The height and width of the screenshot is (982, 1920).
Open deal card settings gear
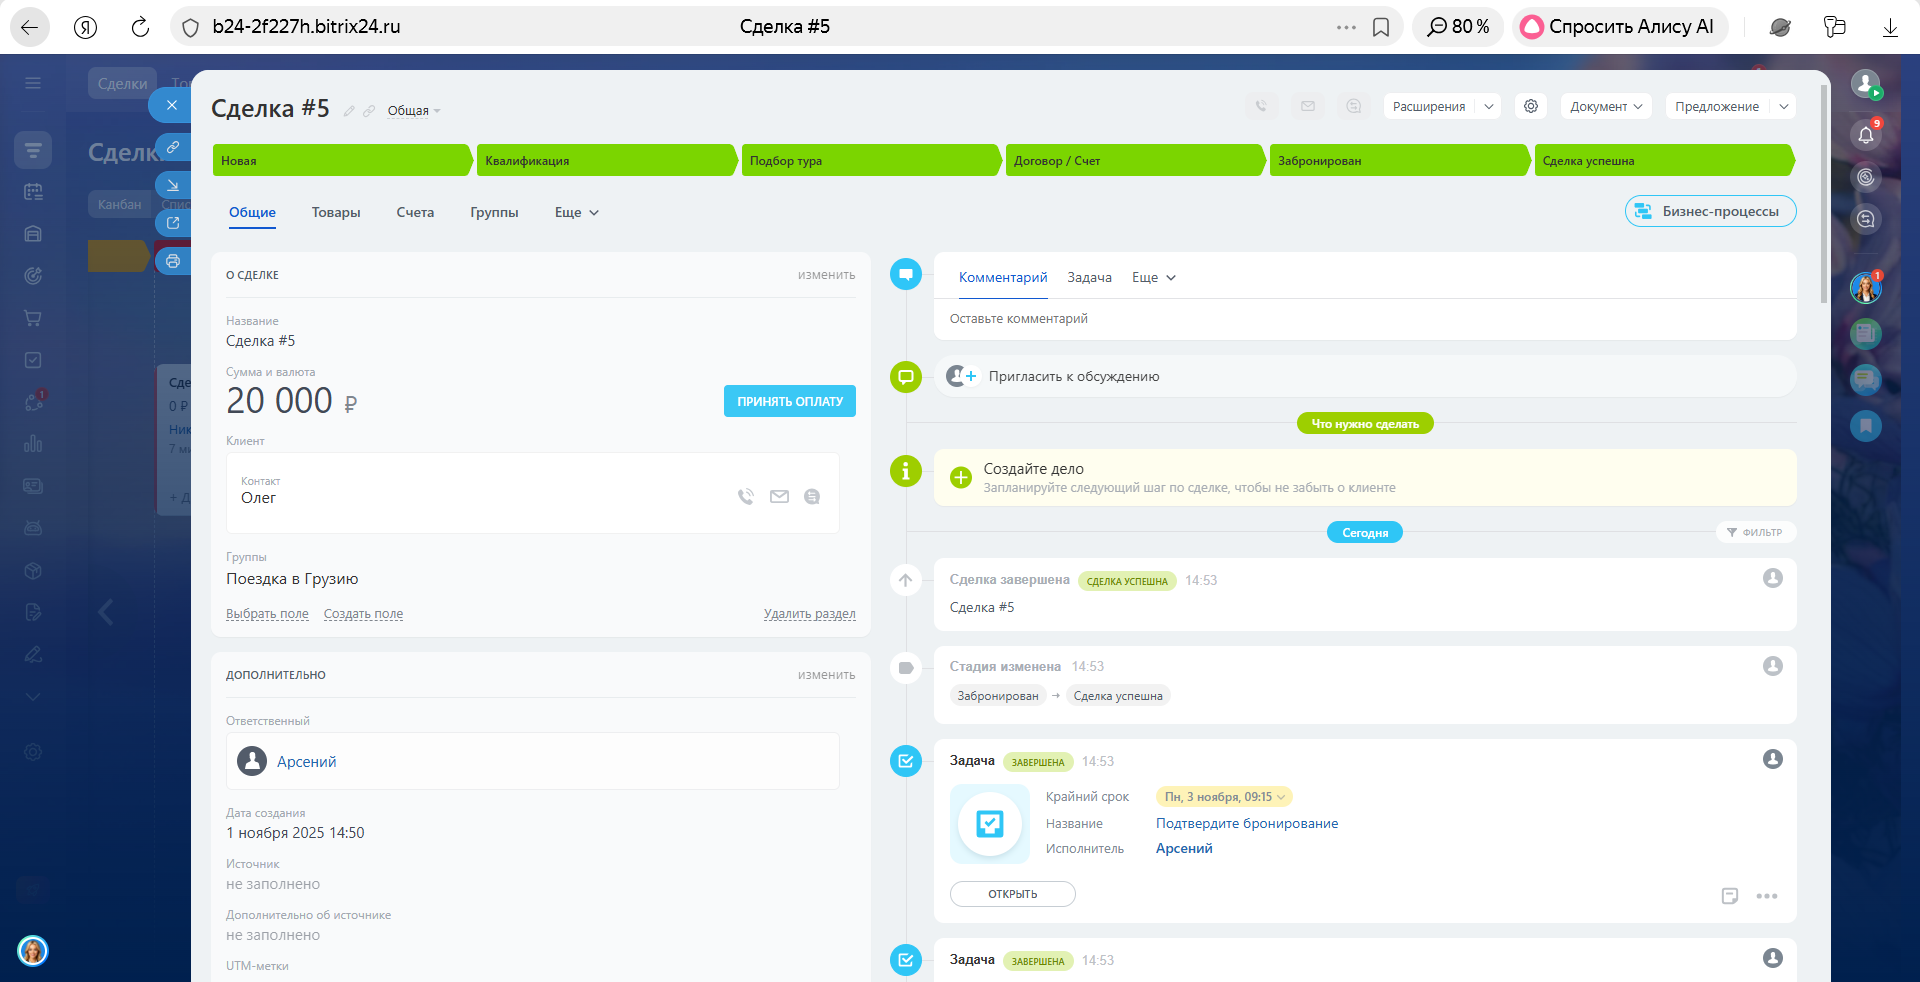click(x=1531, y=106)
